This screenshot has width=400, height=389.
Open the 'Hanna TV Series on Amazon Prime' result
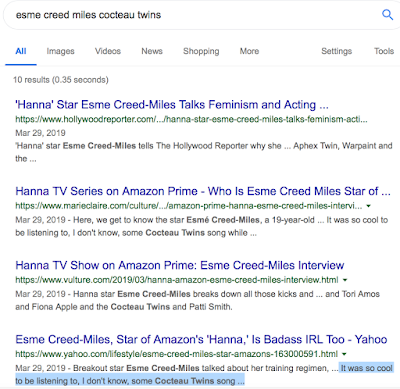coord(203,191)
